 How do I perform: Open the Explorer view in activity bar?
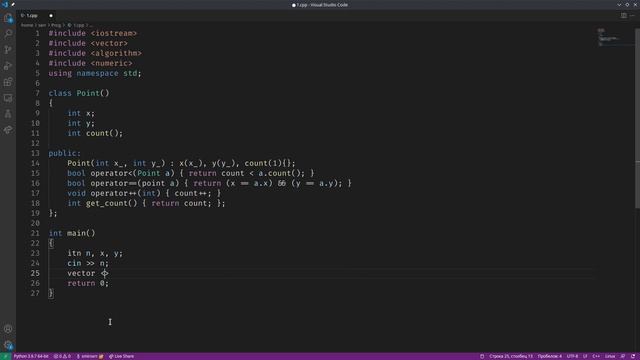[8, 18]
